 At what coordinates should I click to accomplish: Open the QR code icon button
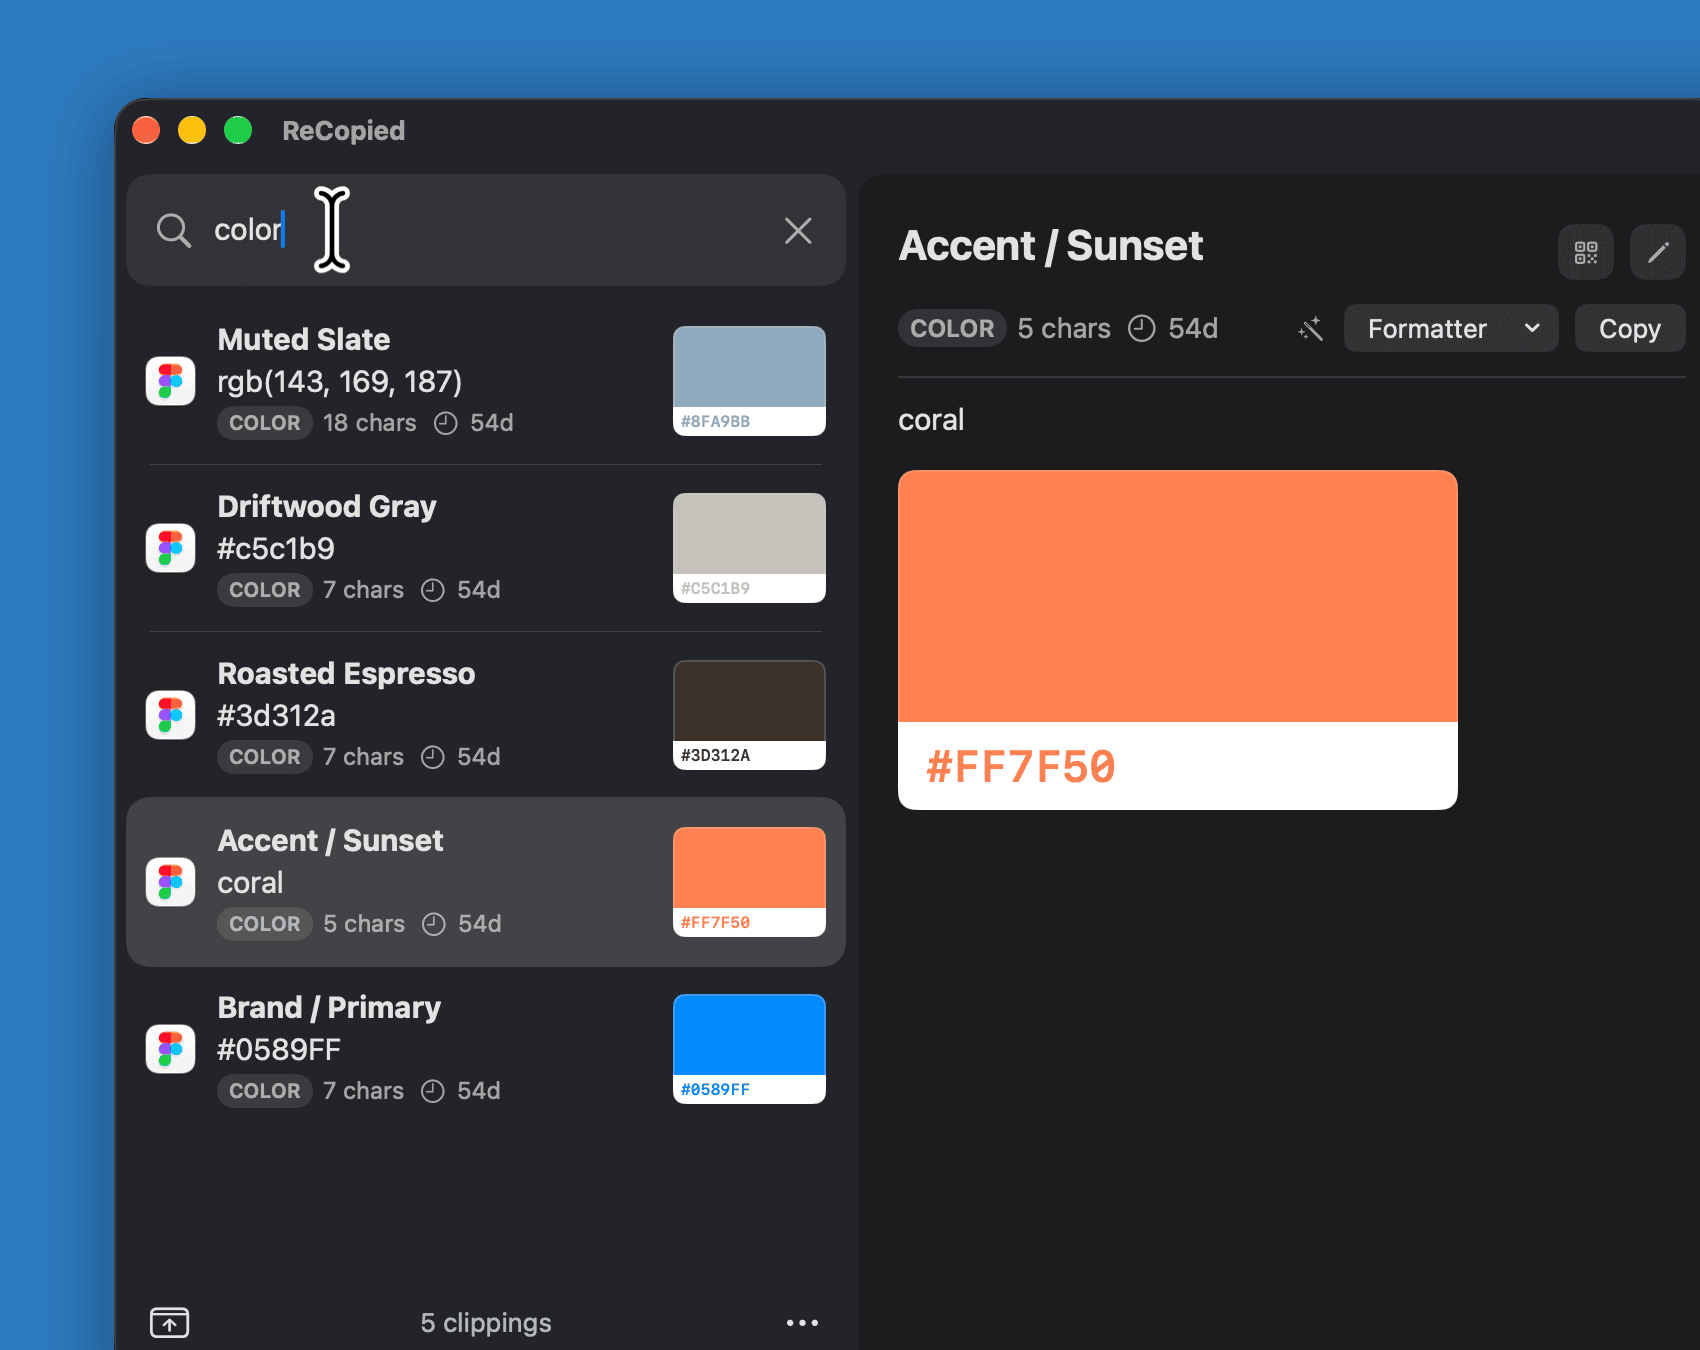tap(1586, 252)
